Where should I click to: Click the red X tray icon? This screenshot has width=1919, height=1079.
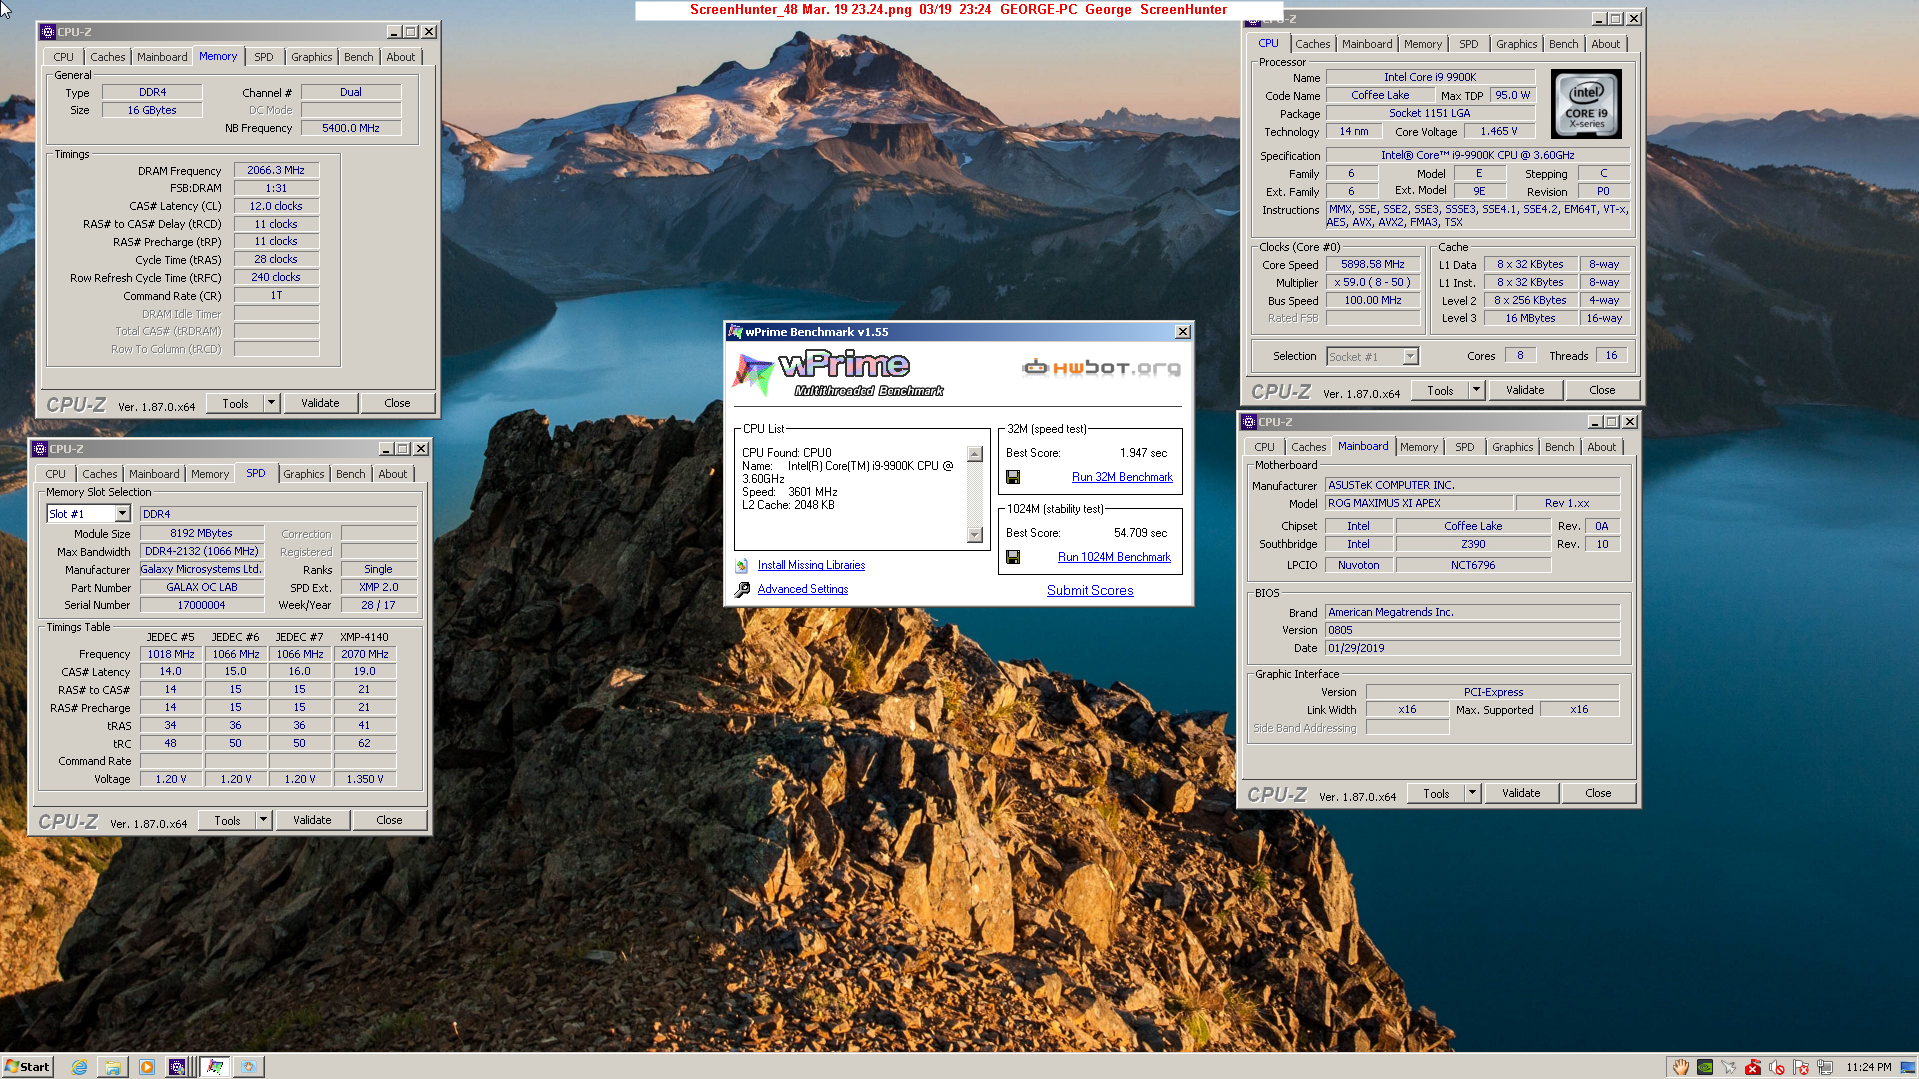[1753, 1067]
